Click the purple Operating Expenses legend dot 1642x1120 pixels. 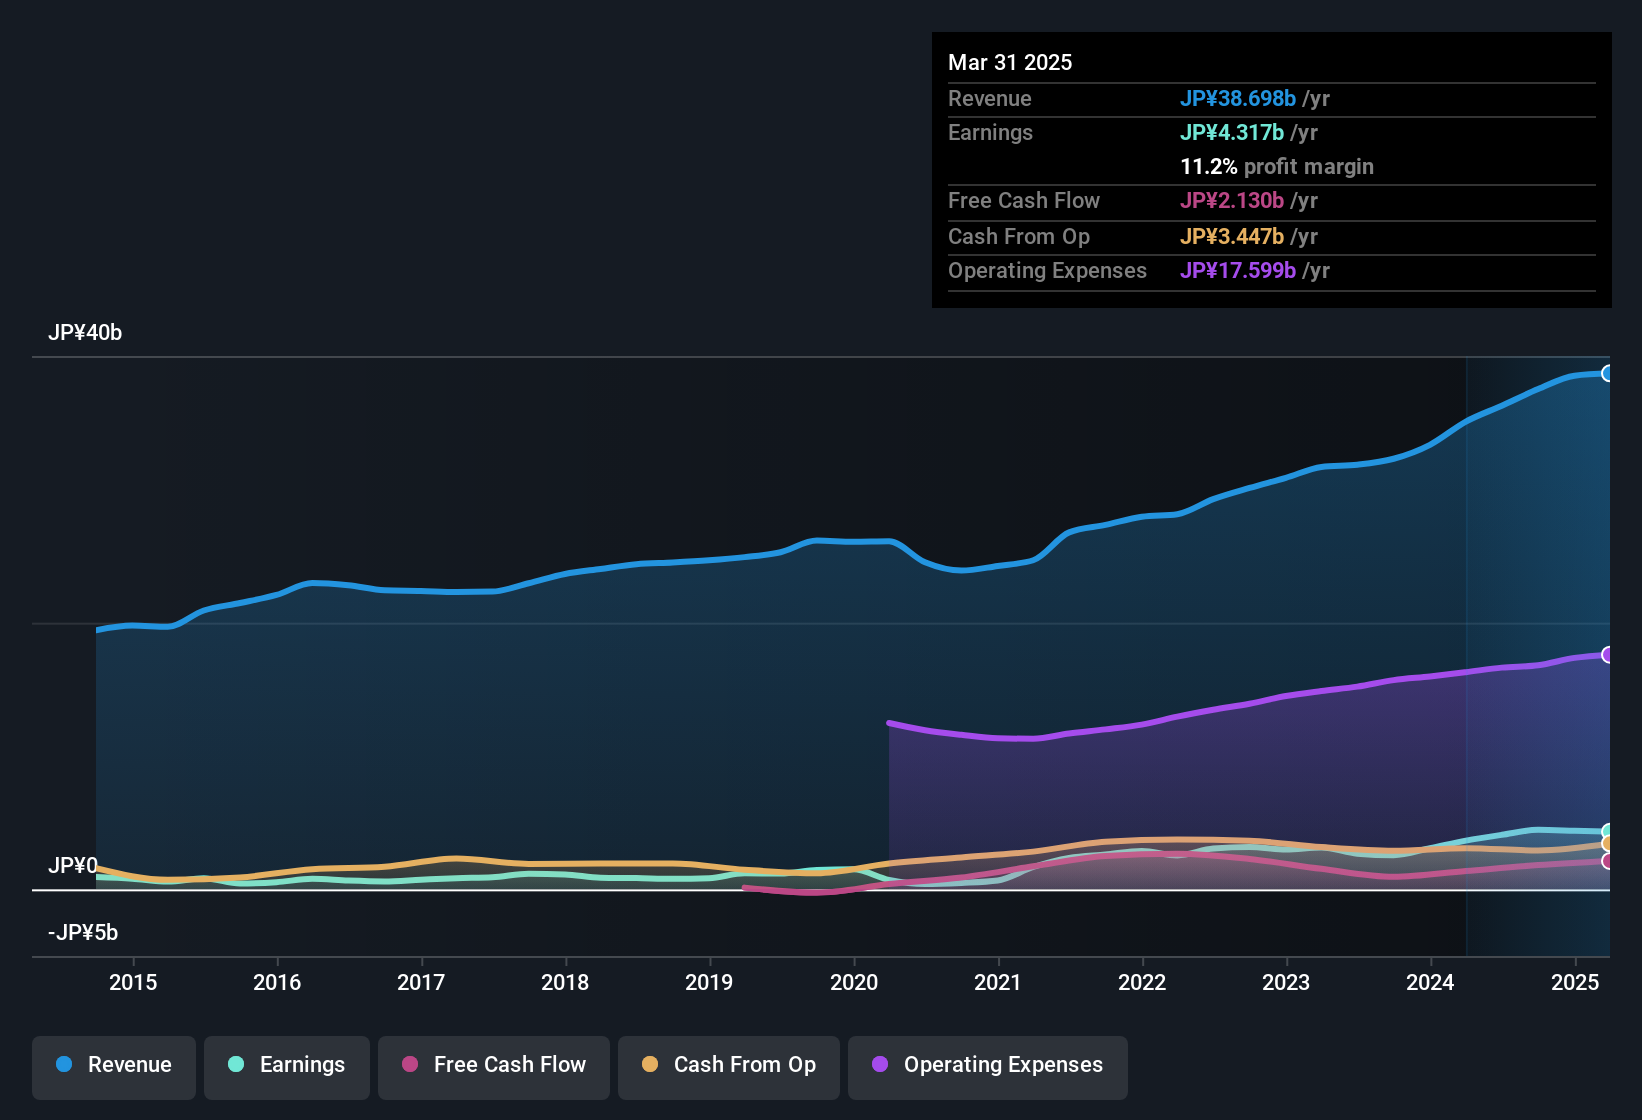click(x=879, y=1065)
